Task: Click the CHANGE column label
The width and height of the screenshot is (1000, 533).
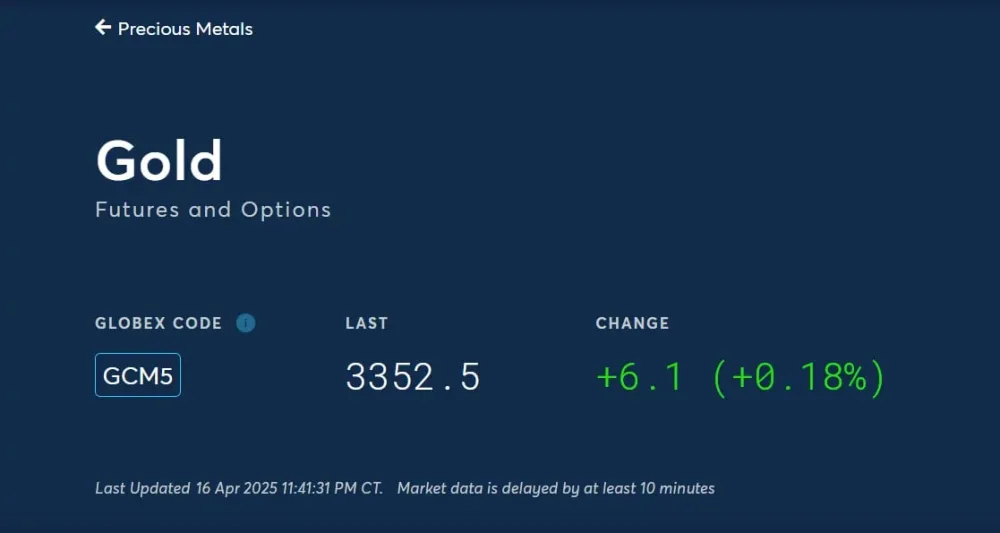Action: coord(632,323)
